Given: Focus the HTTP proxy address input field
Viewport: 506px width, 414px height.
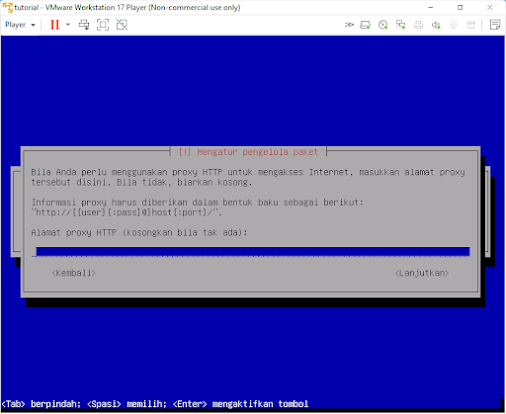Looking at the screenshot, I should point(253,252).
